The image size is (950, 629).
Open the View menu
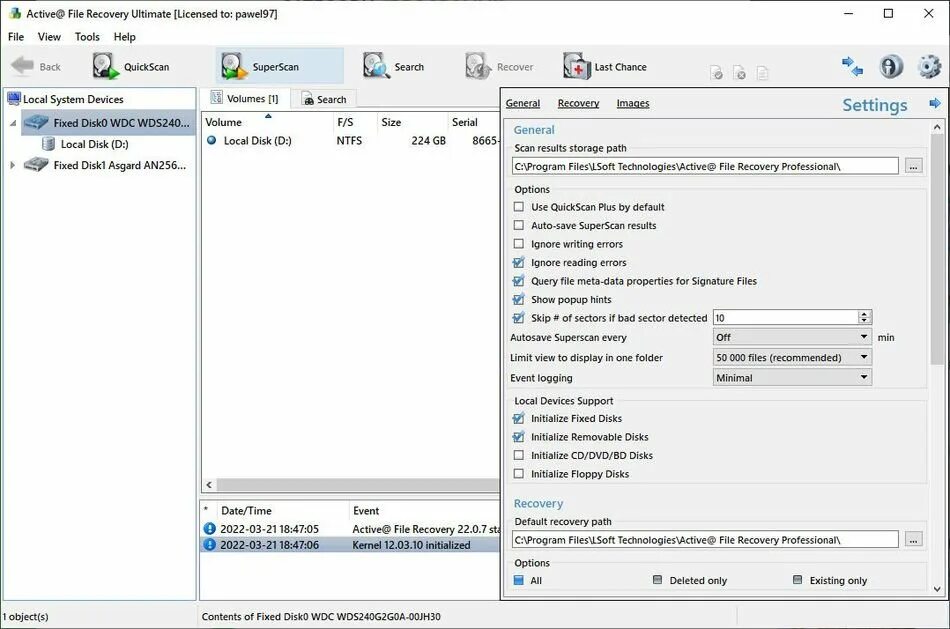[49, 37]
